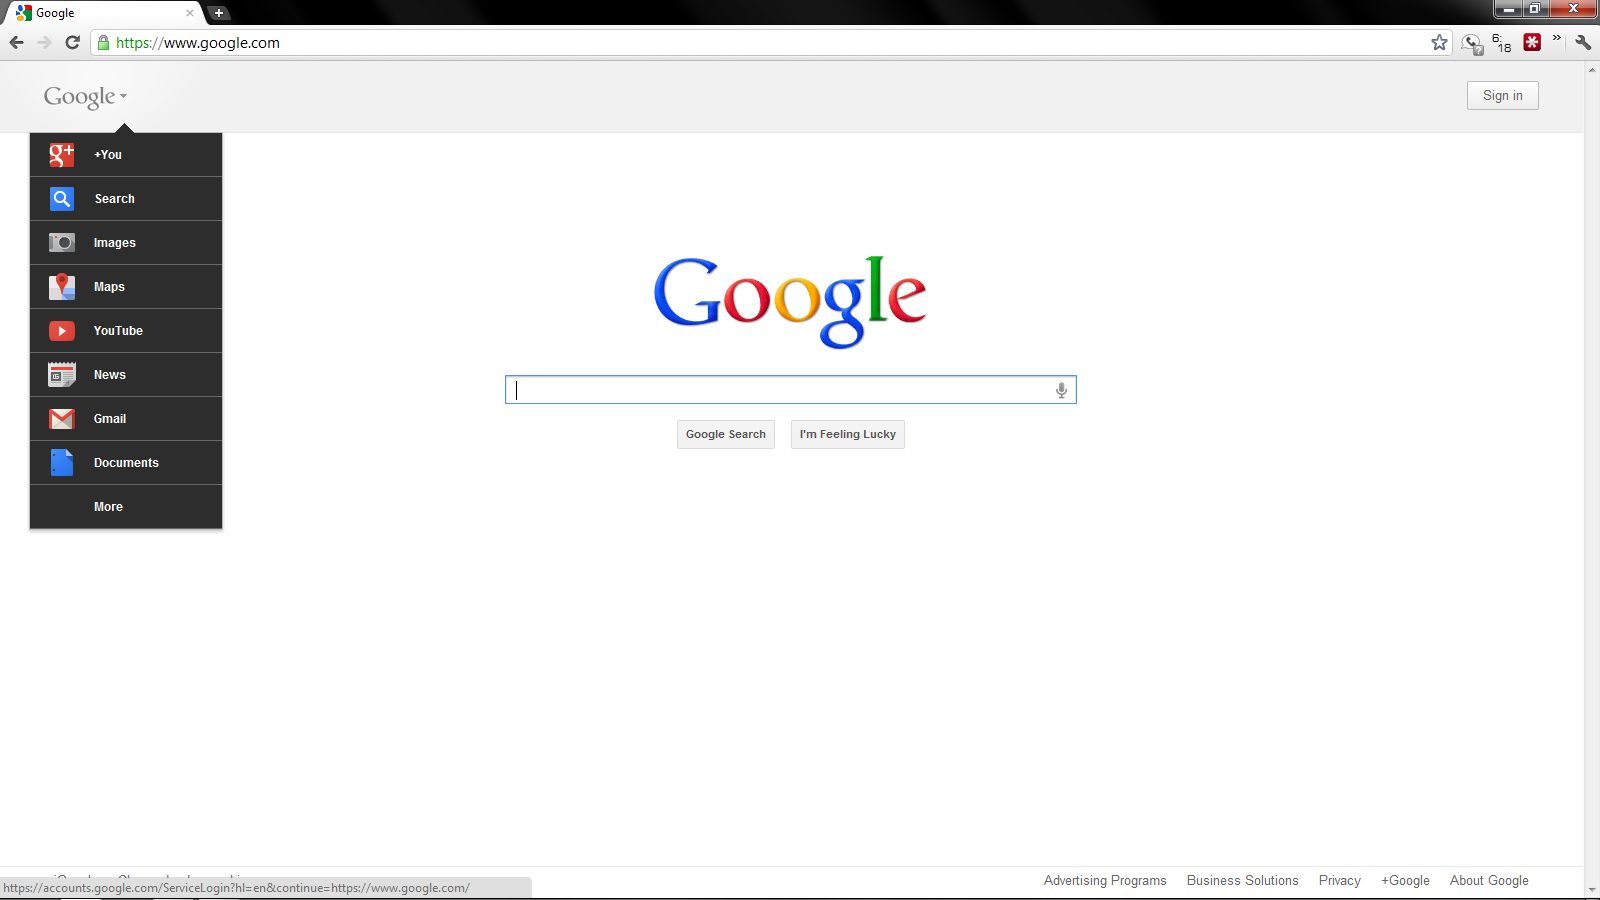Select the +You Google+ icon
Image resolution: width=1600 pixels, height=900 pixels.
(x=61, y=155)
